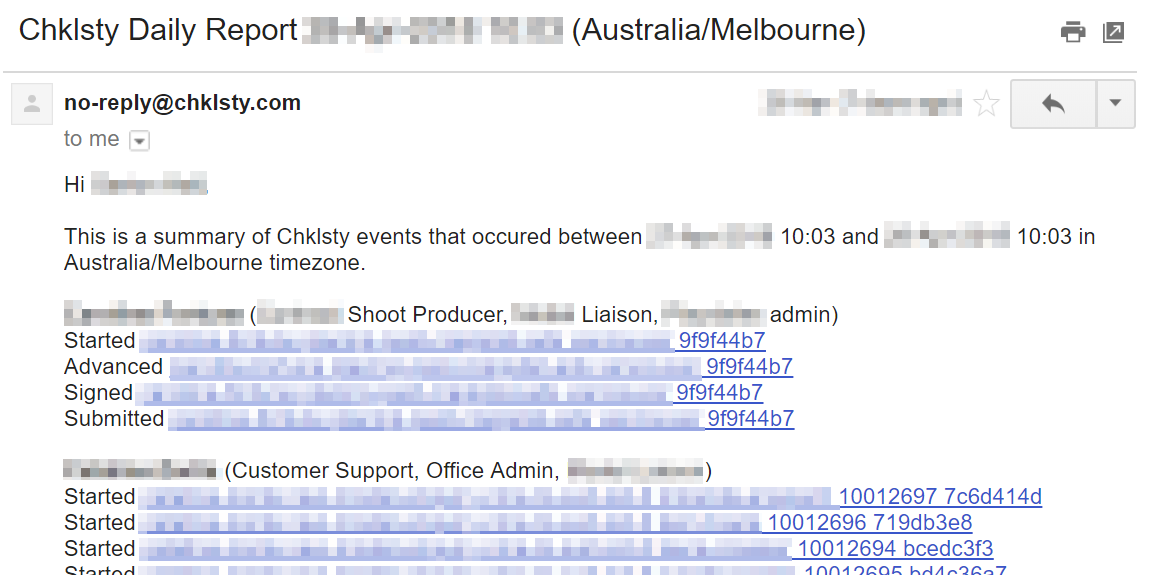The image size is (1154, 575).
Task: Click sender name no-reply@chklsty.com
Action: 183,102
